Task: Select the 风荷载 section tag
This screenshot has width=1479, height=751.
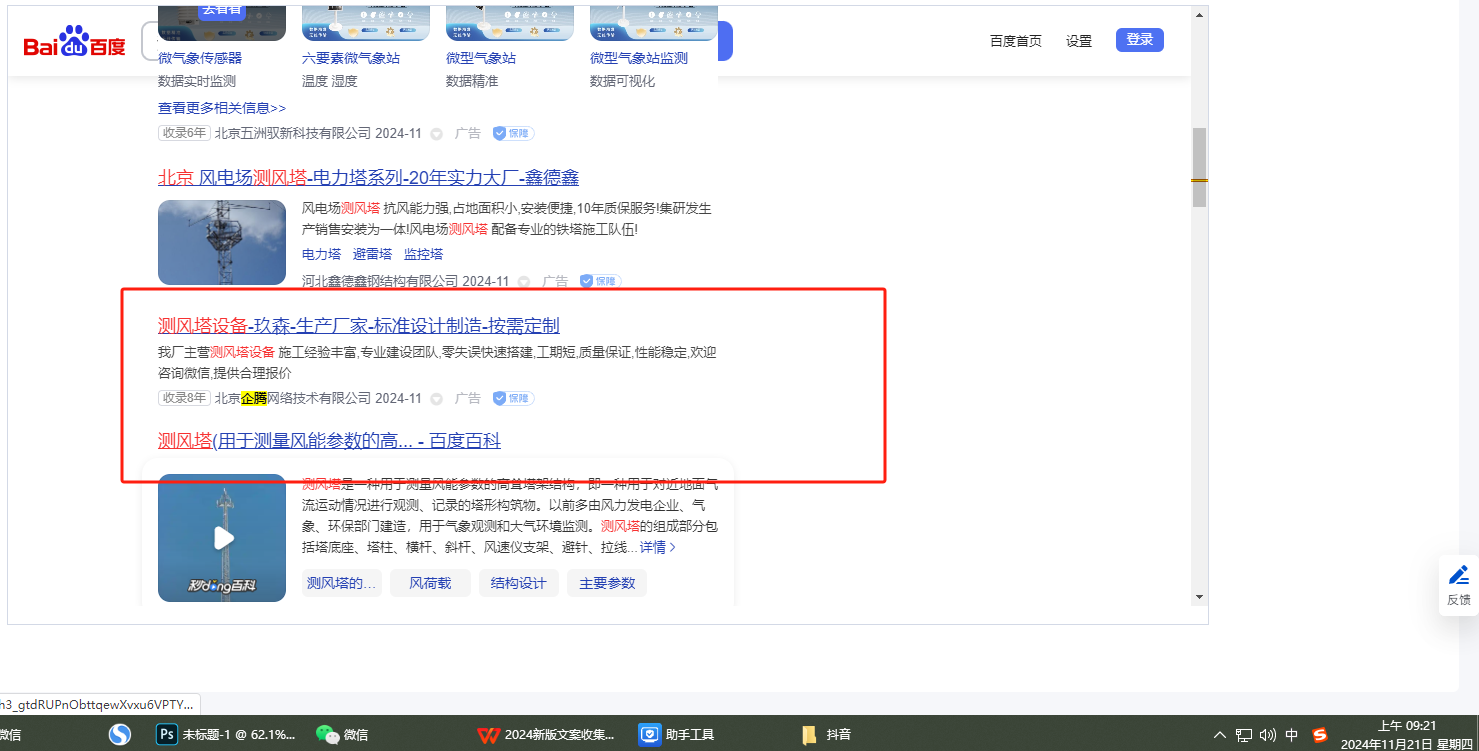Action: tap(430, 583)
